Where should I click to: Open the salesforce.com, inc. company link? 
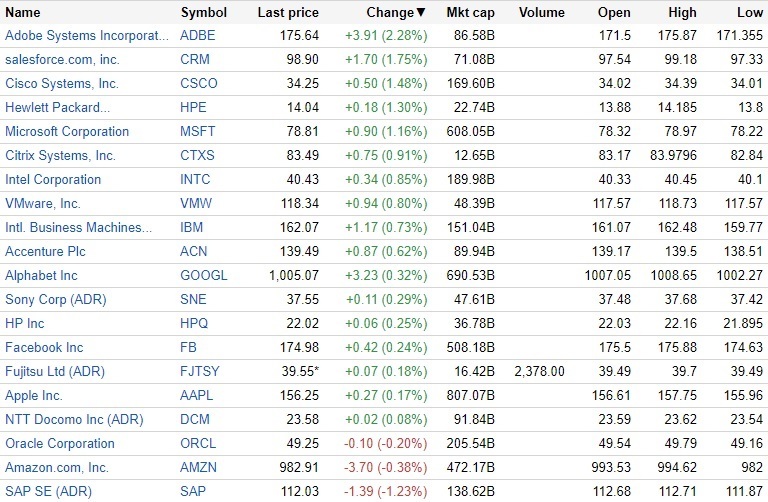(62, 59)
